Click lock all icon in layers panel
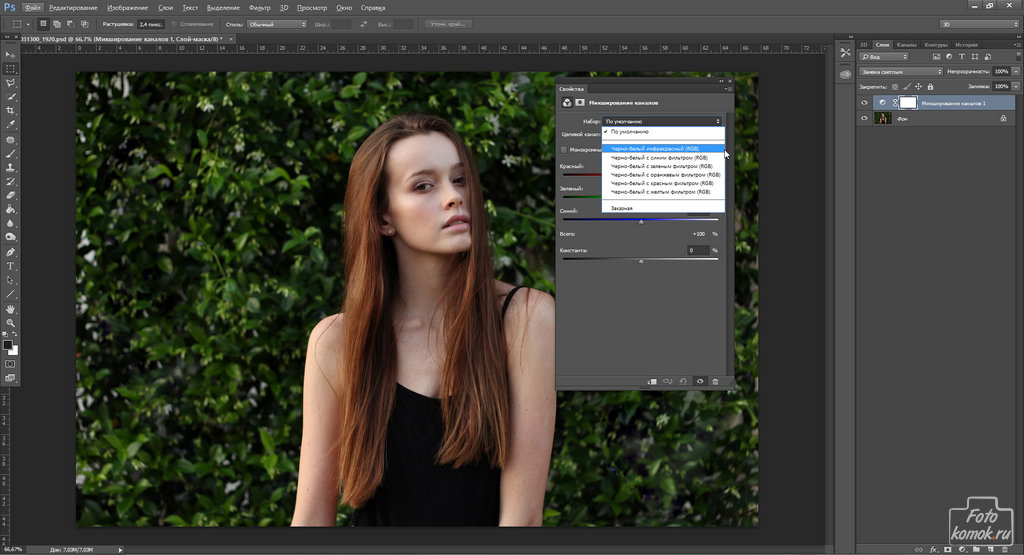Screen dimensions: 1024x555 pos(930,87)
